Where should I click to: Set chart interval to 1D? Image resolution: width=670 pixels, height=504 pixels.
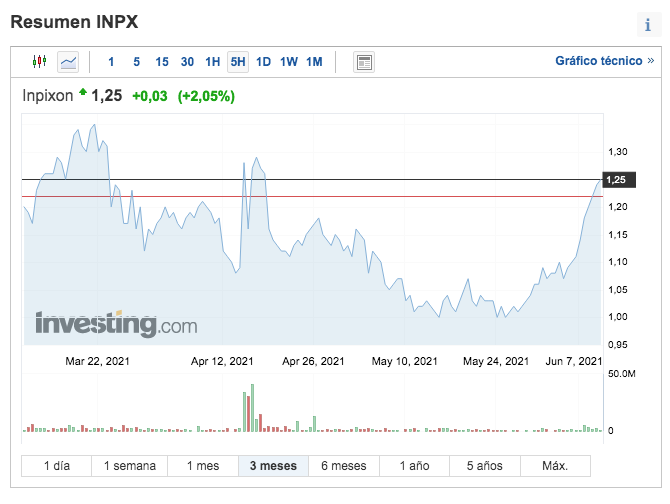263,62
